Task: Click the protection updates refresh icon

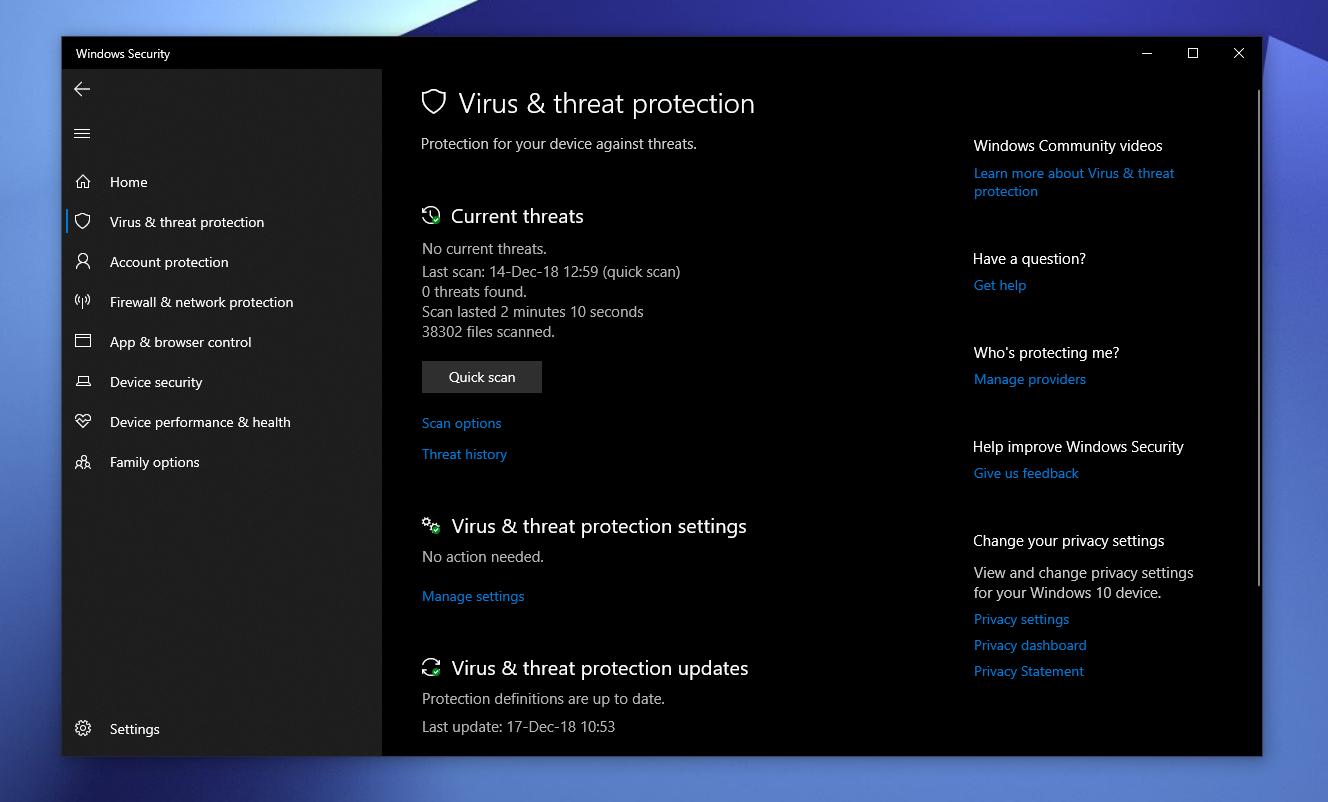Action: click(x=431, y=667)
